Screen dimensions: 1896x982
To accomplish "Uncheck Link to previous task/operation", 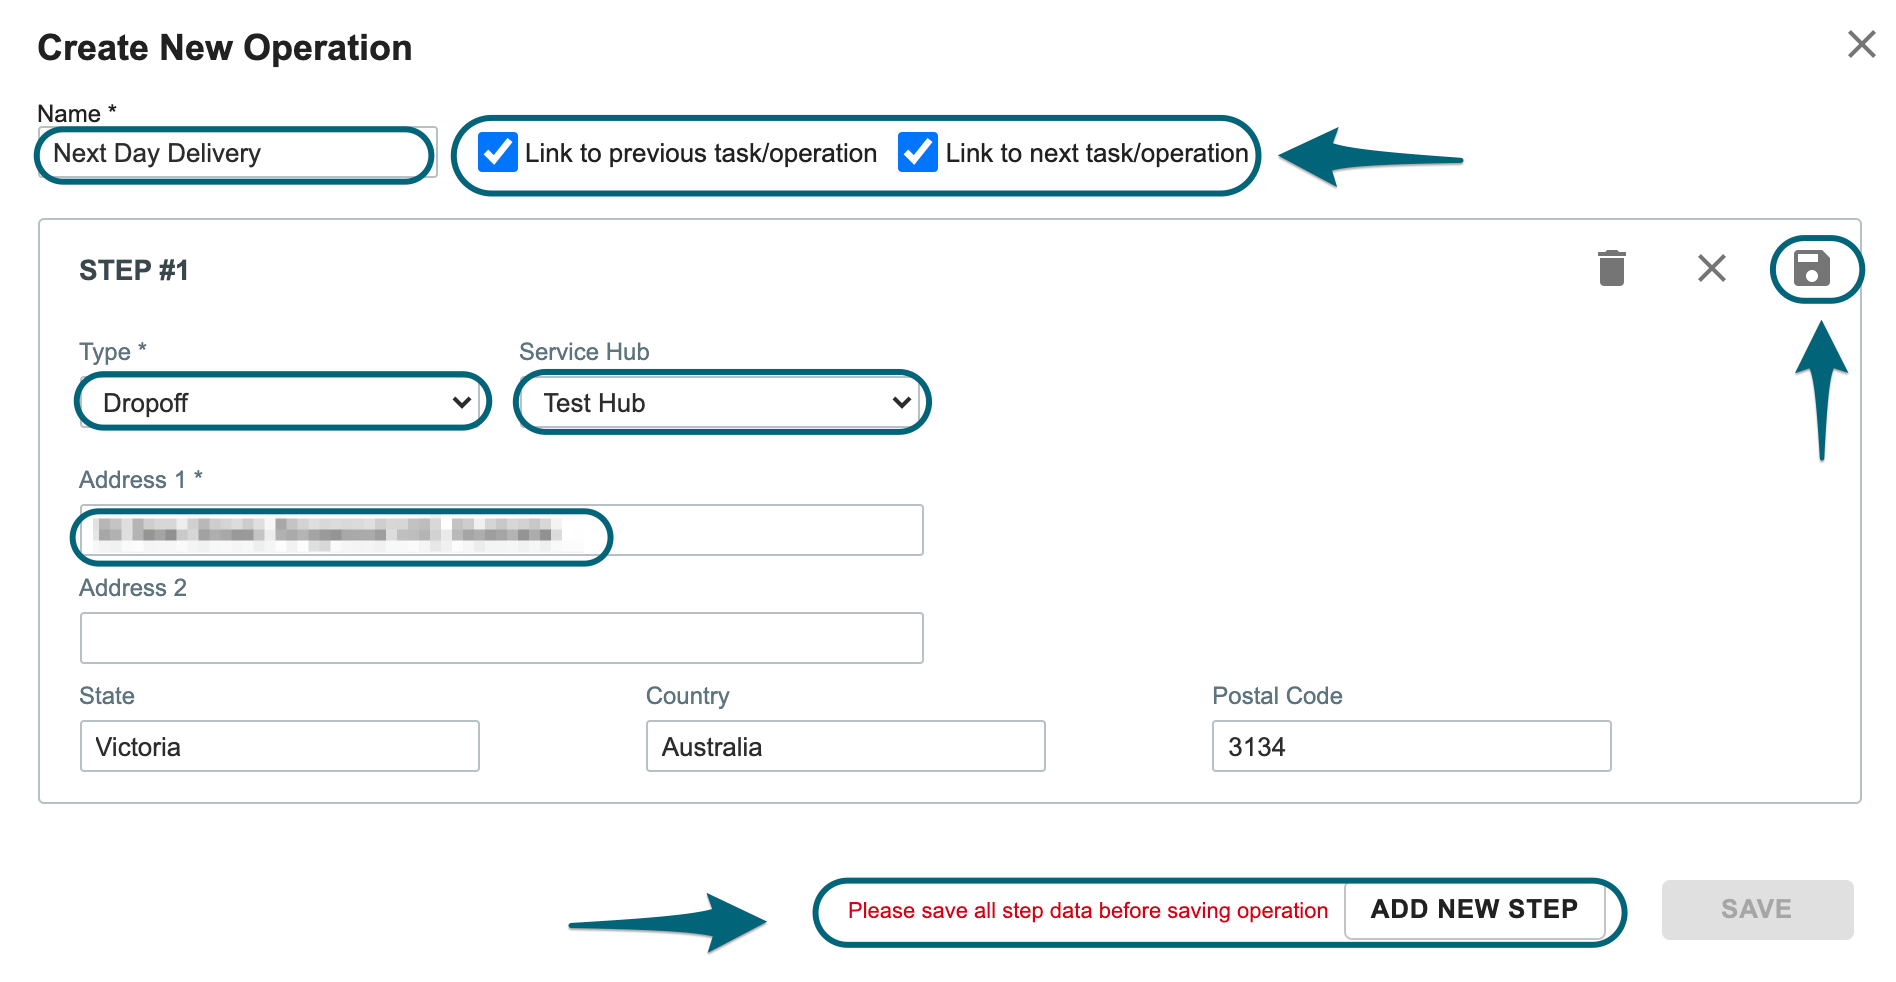I will [x=497, y=152].
